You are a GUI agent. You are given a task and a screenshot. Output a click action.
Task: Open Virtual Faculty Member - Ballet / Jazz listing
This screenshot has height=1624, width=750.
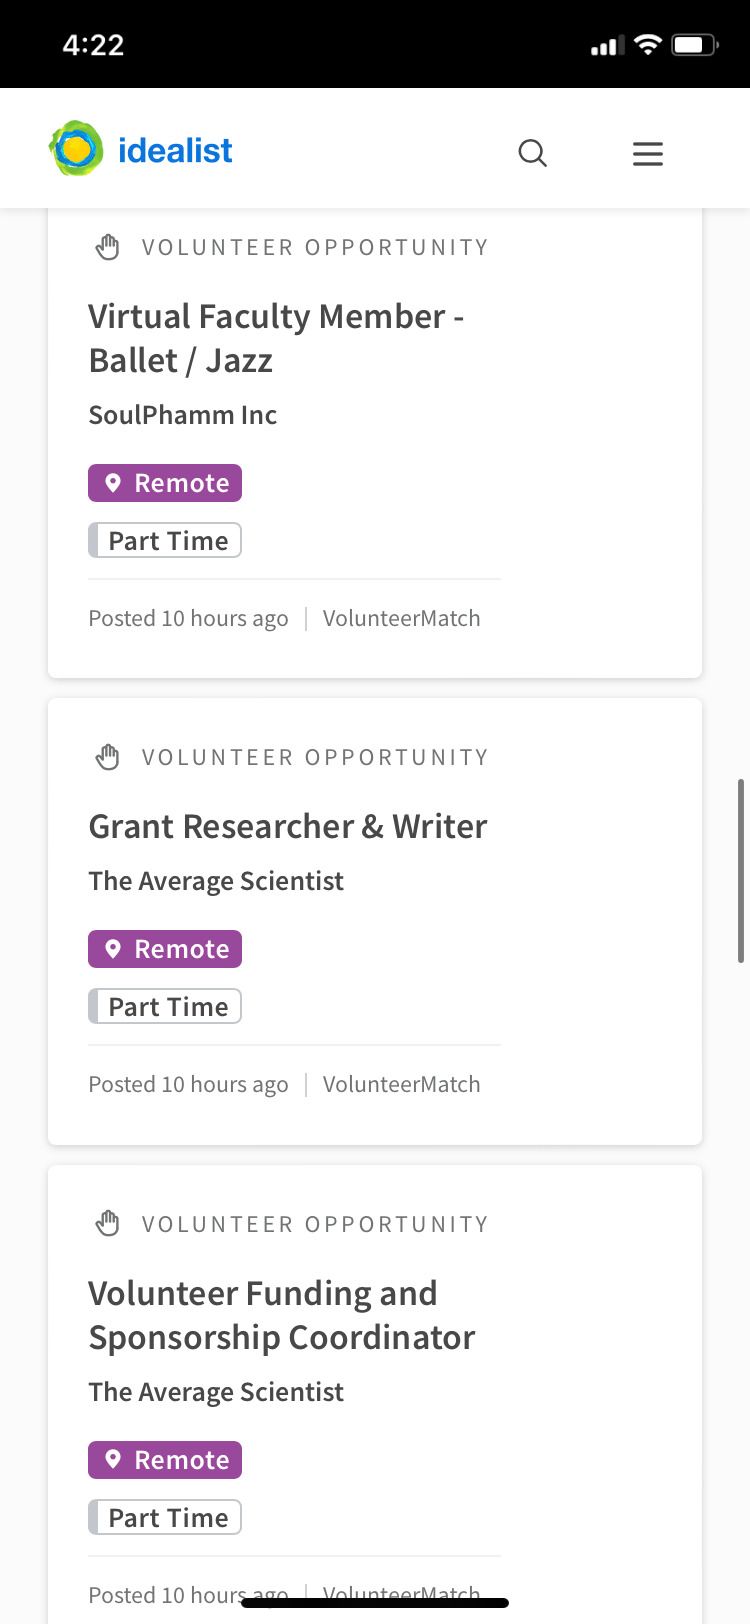point(275,338)
